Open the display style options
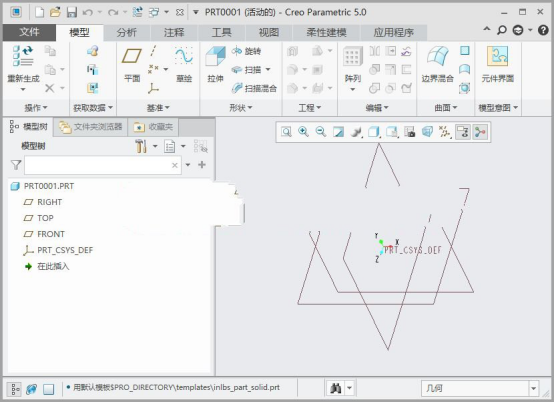554x402 pixels. pos(374,132)
